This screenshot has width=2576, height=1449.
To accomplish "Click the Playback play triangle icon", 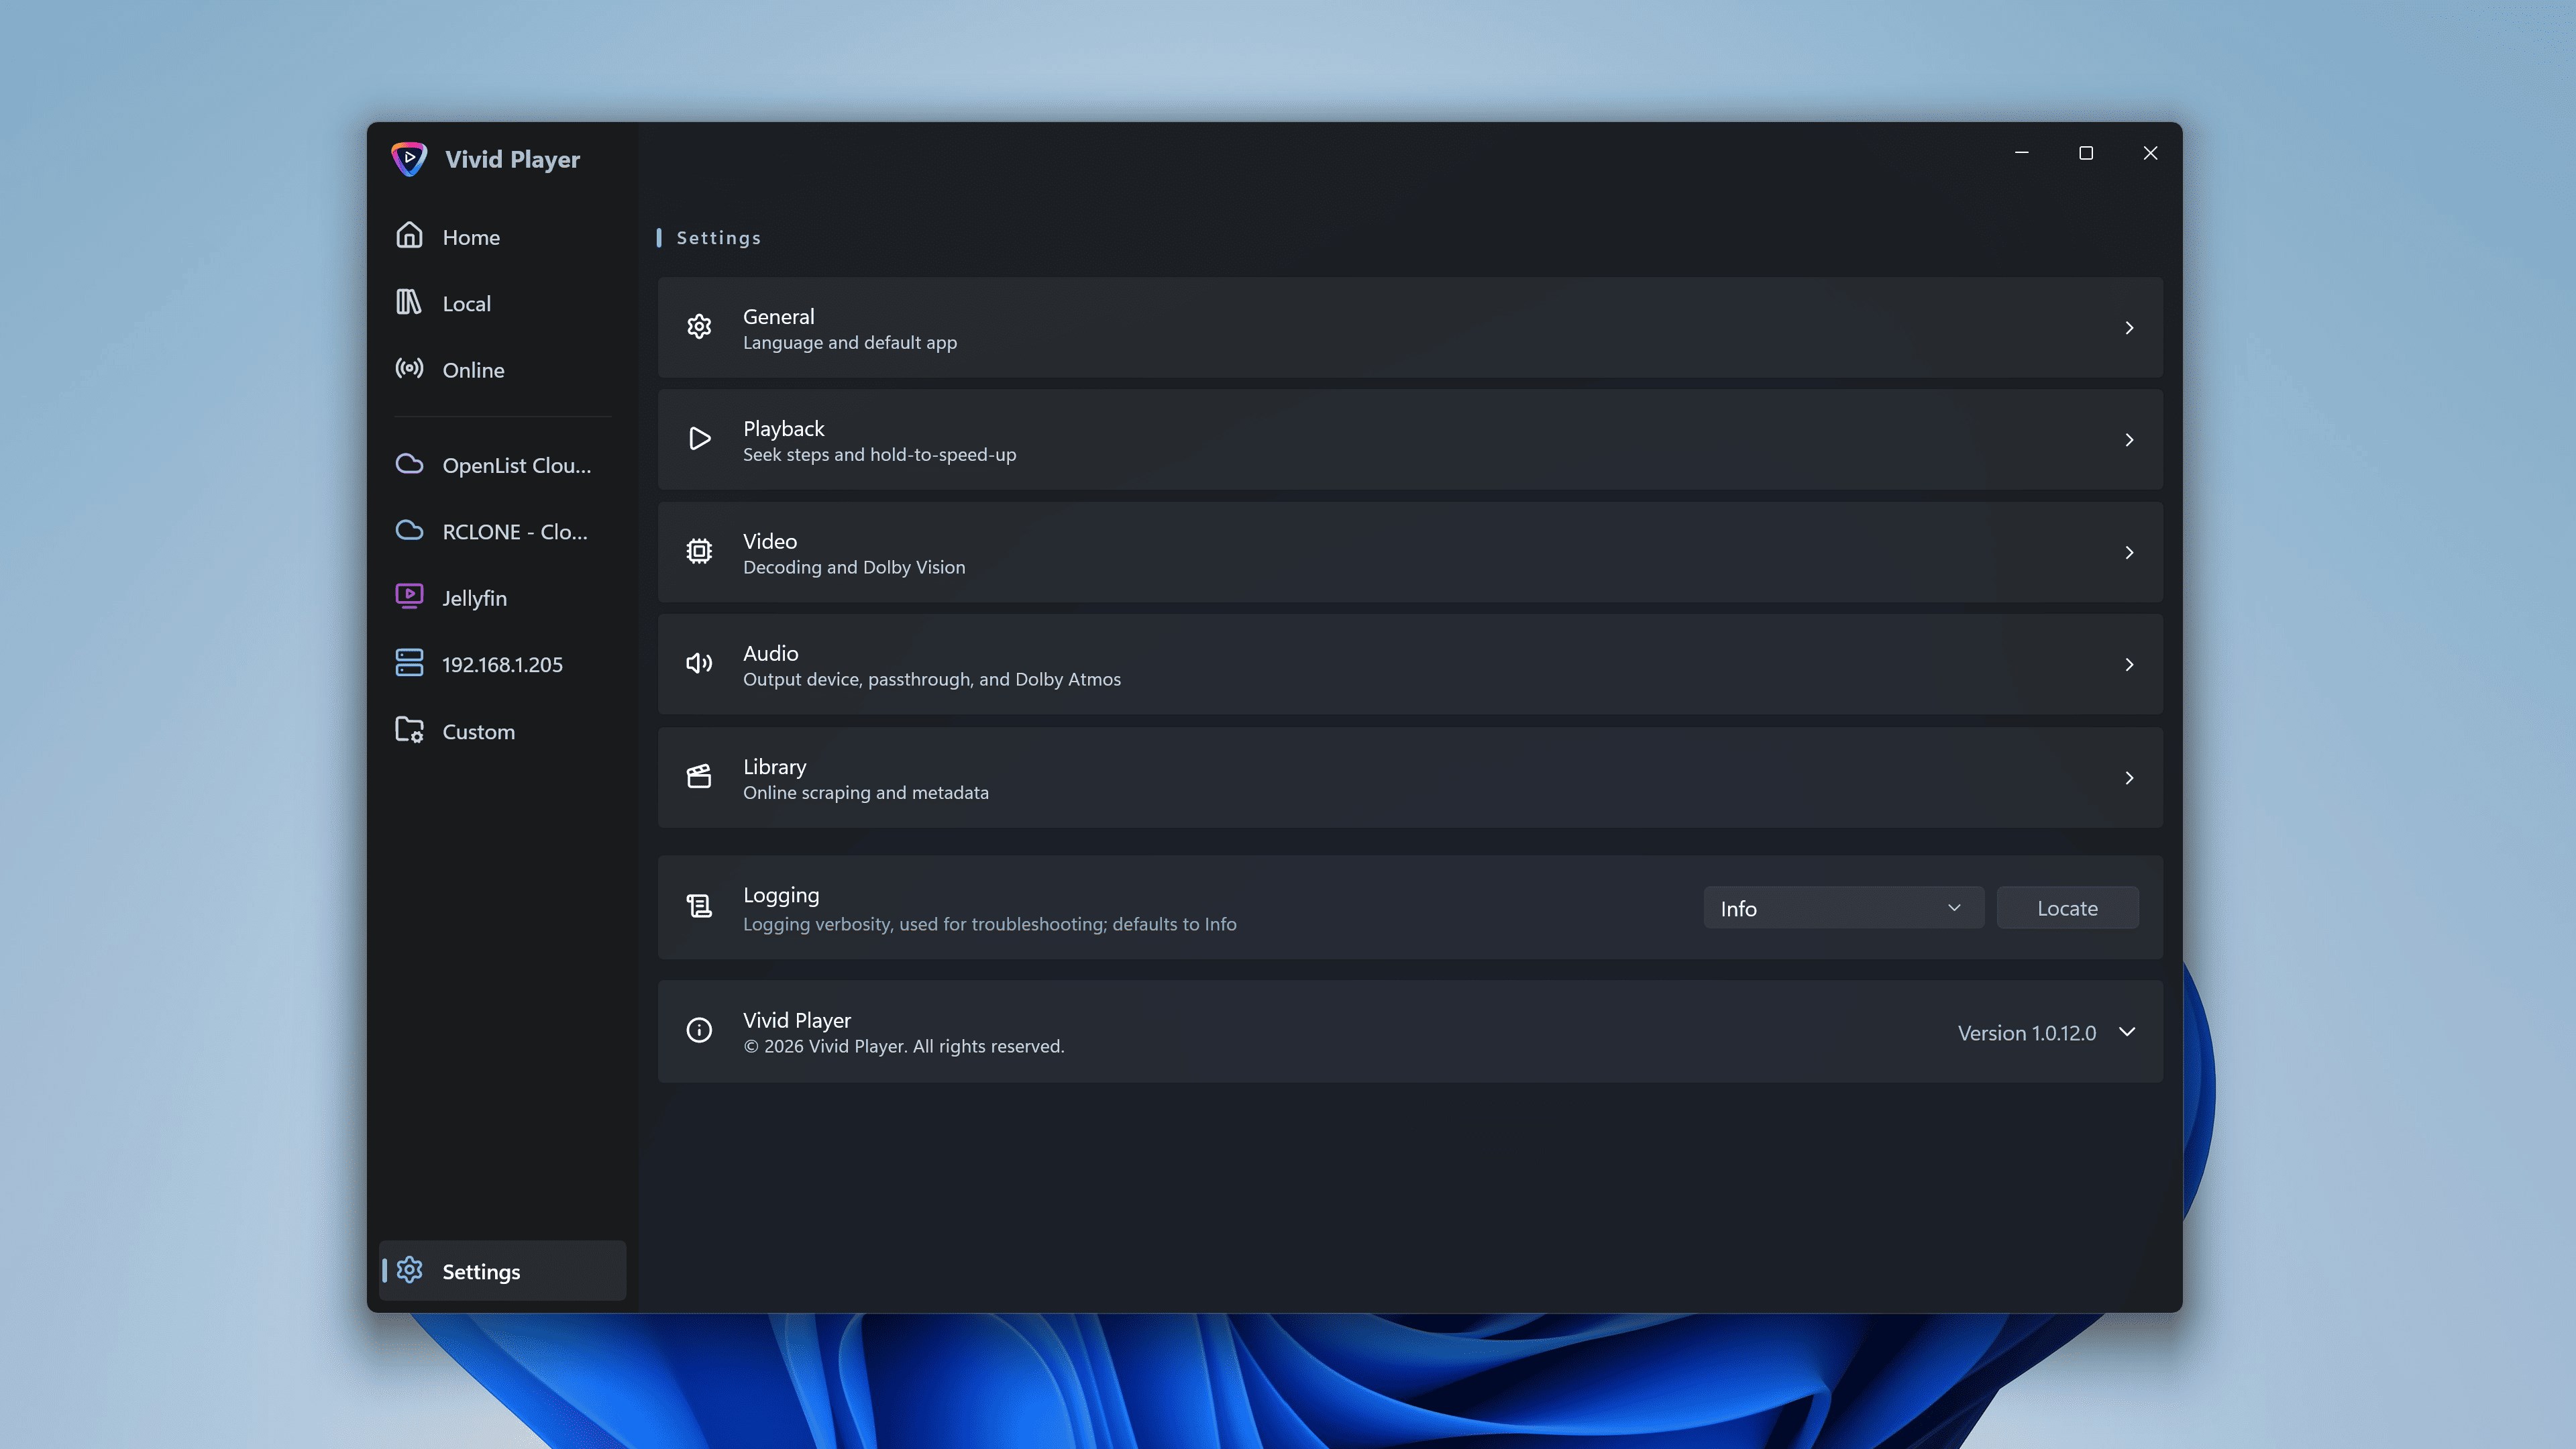I will tap(699, 439).
